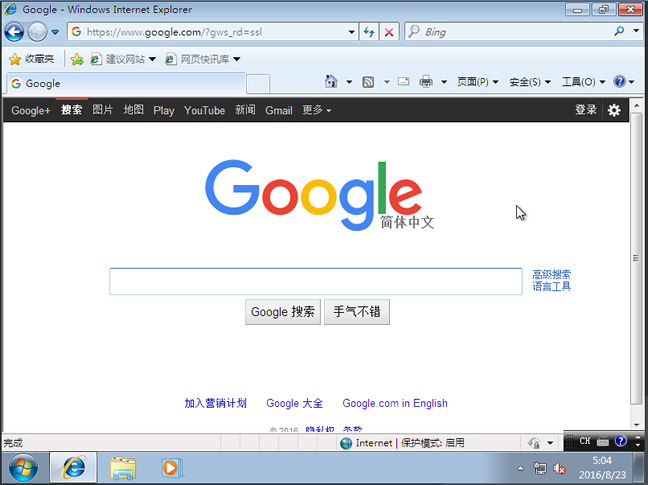Click the Read mail icon
648x485 pixels.
pyautogui.click(x=404, y=82)
